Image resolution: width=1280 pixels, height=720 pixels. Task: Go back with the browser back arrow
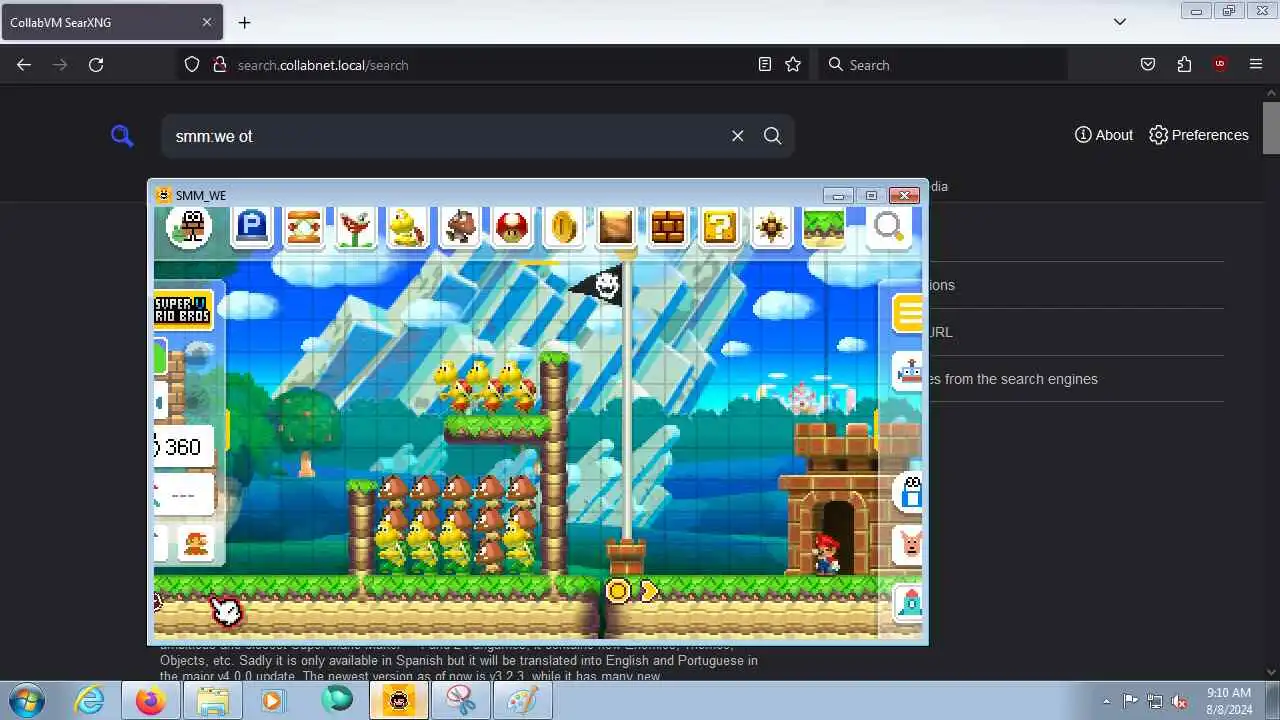point(24,64)
